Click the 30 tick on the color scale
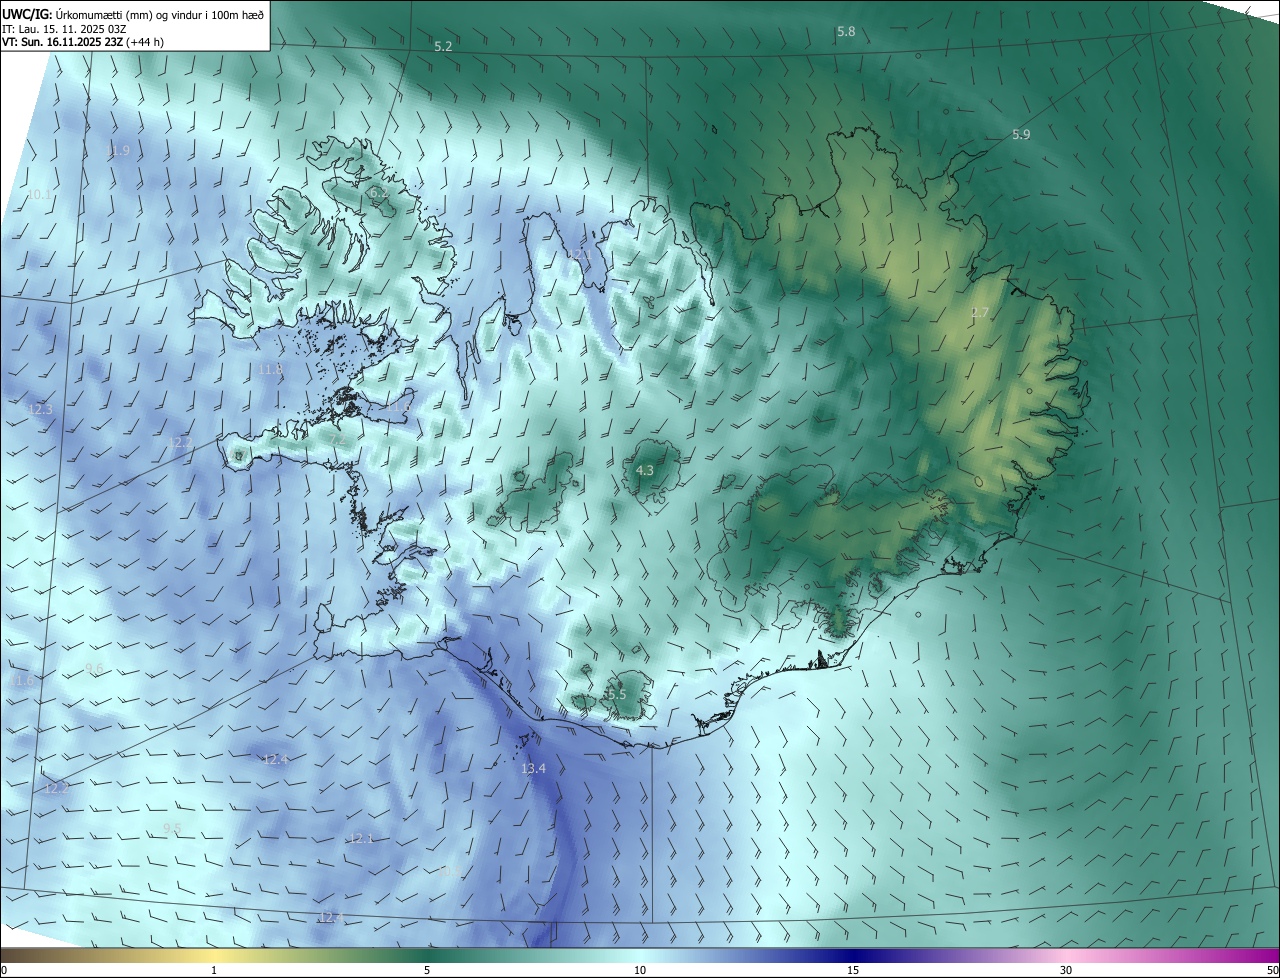This screenshot has width=1280, height=978. click(x=1066, y=971)
